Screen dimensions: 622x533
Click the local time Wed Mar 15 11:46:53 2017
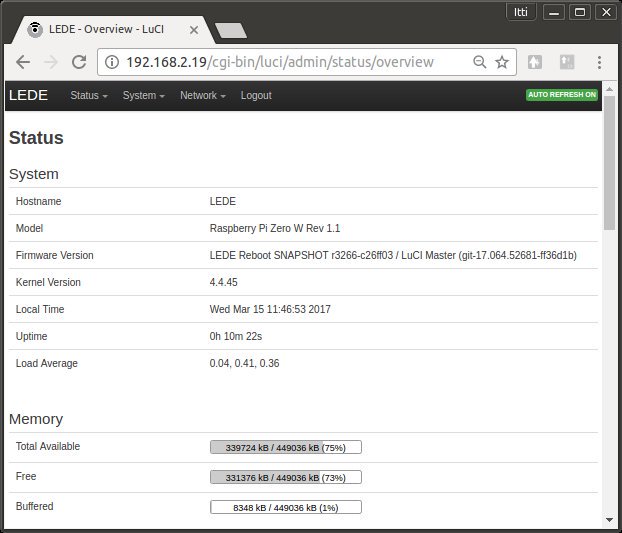tap(270, 309)
